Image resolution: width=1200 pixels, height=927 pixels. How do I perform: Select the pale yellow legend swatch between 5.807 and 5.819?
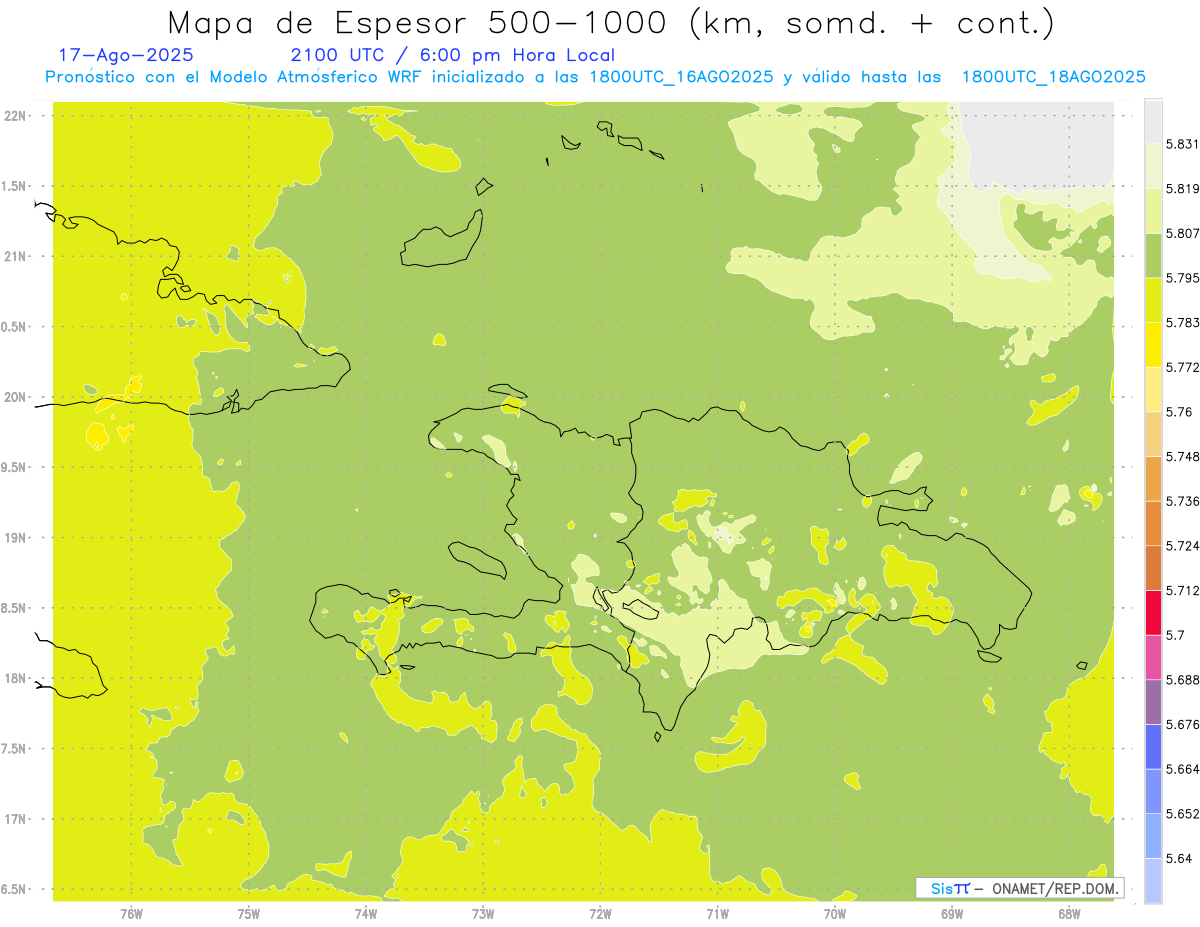[1153, 211]
